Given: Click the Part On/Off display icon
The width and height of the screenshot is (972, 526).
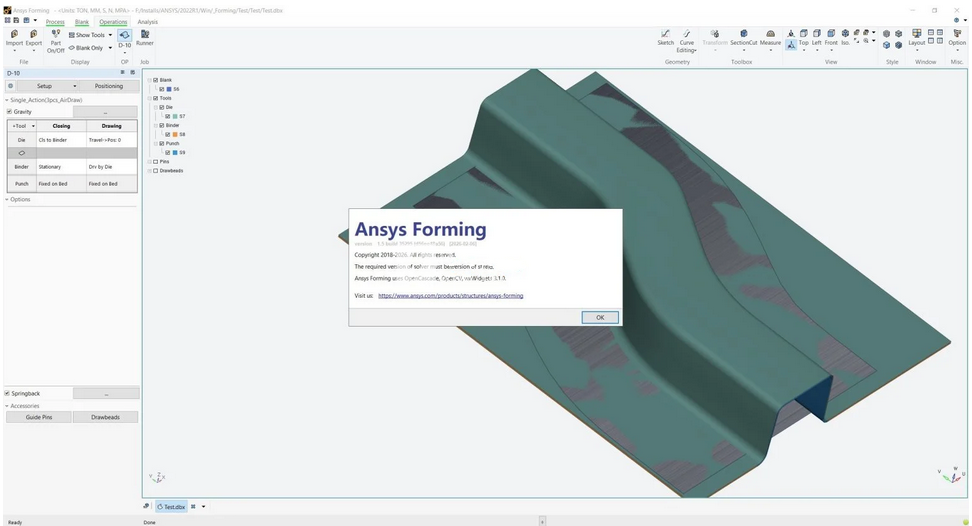Looking at the screenshot, I should (55, 37).
